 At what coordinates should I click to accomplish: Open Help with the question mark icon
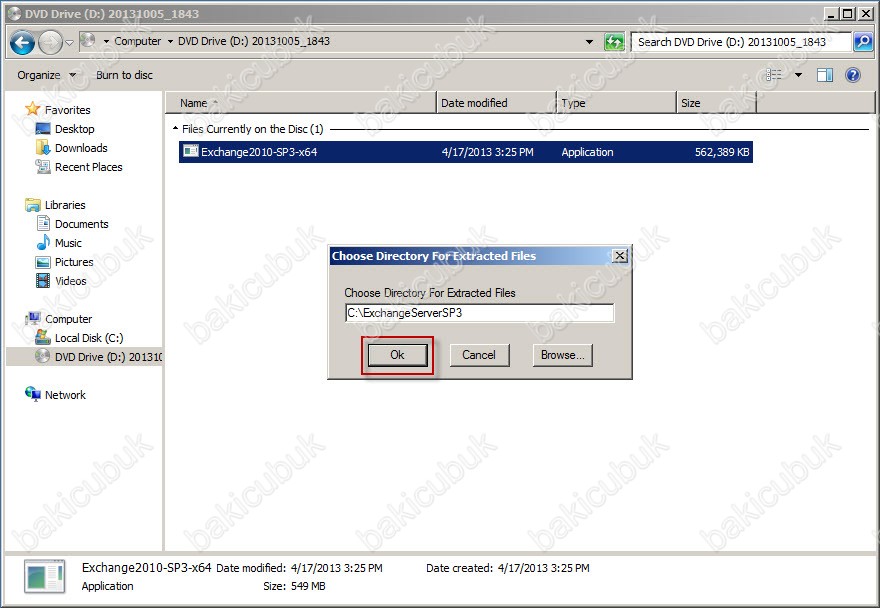coord(852,75)
